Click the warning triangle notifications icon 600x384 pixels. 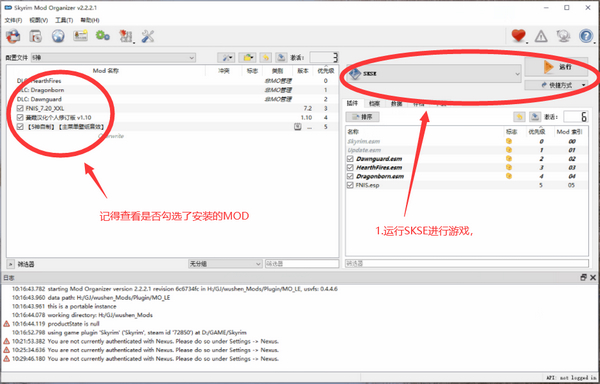pyautogui.click(x=541, y=37)
